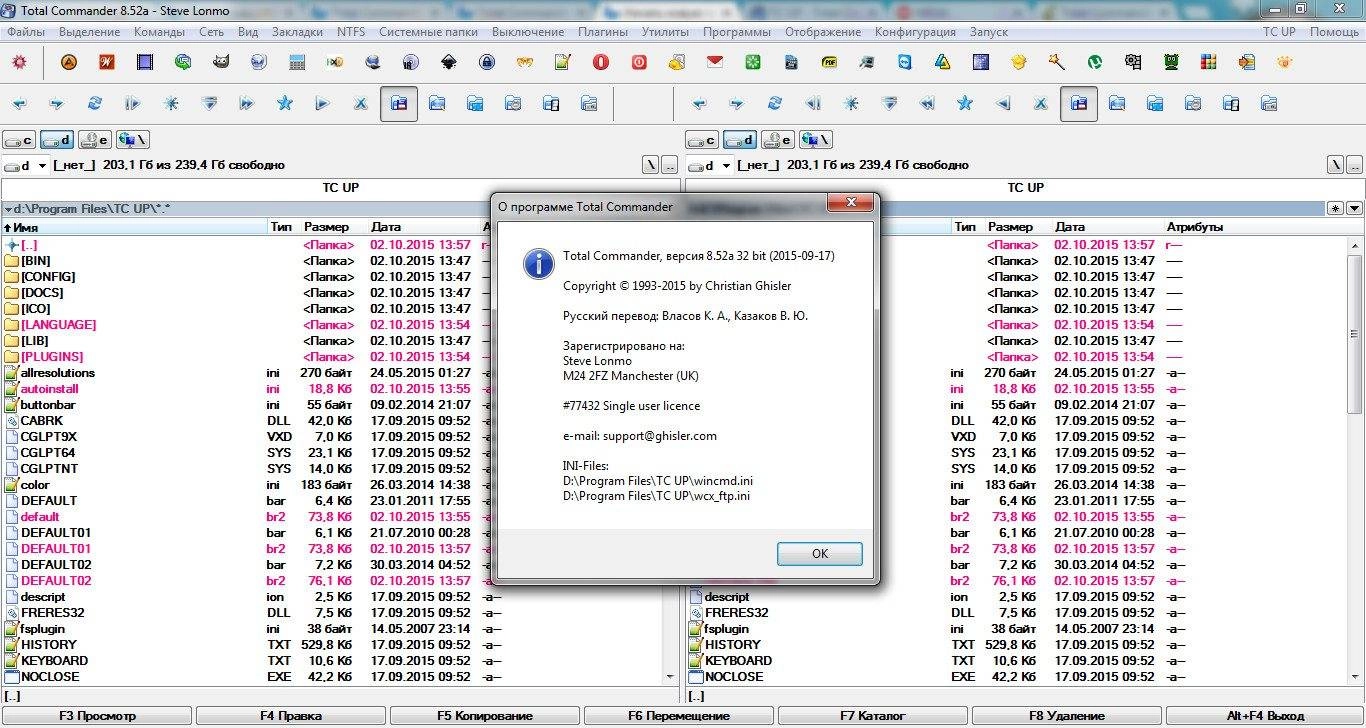Viewport: 1366px width, 728px height.
Task: Open the Закладки menu
Action: [297, 32]
